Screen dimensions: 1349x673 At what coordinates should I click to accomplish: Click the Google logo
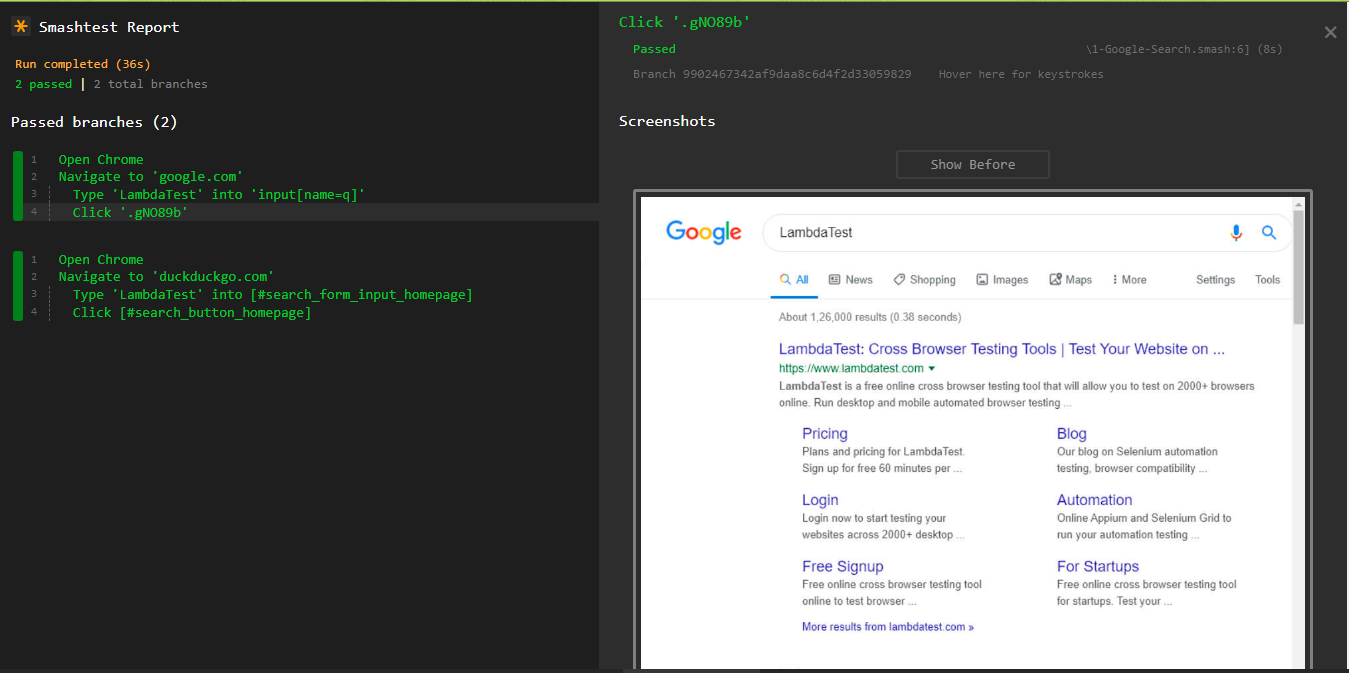click(704, 233)
